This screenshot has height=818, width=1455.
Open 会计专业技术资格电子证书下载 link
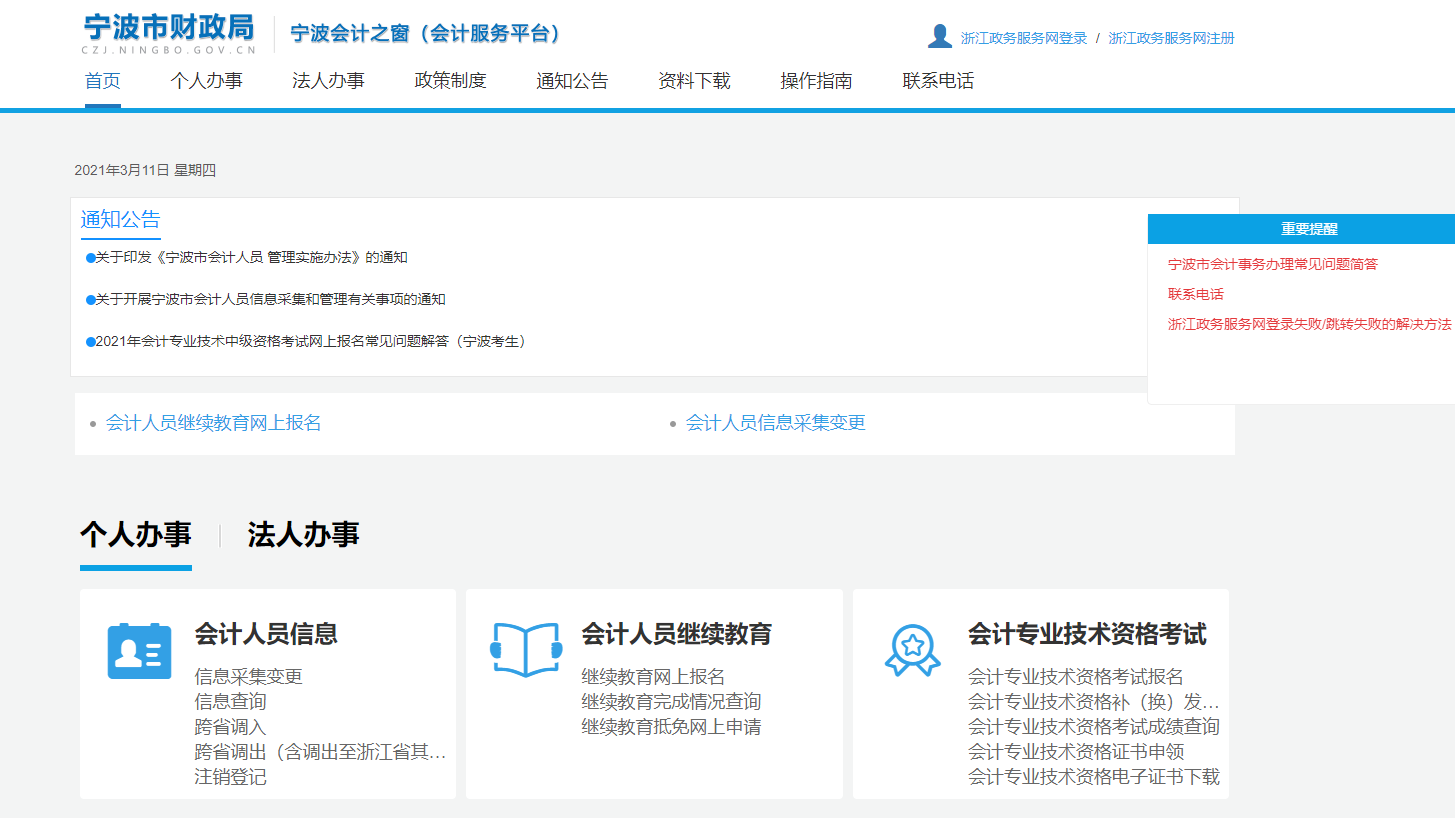[1093, 777]
